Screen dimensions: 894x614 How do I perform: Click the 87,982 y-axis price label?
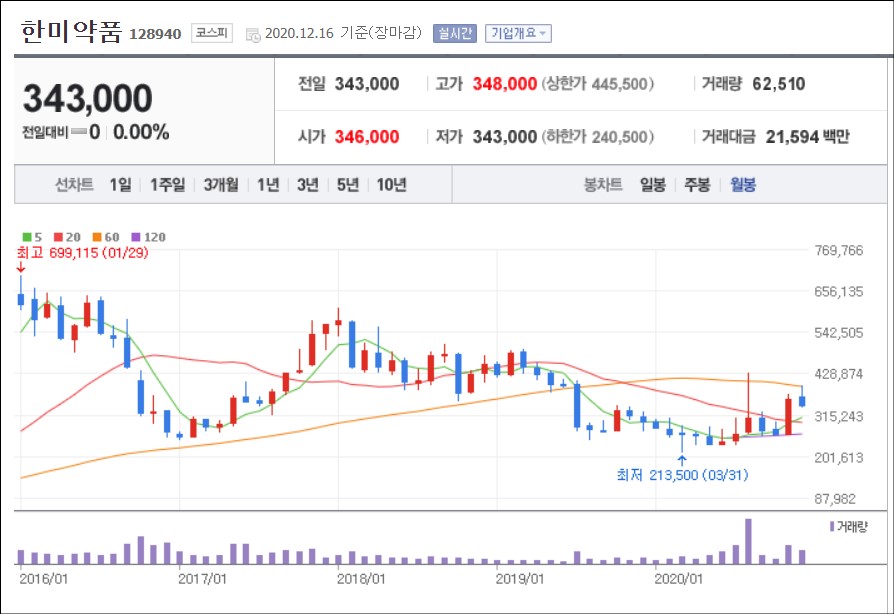point(835,499)
